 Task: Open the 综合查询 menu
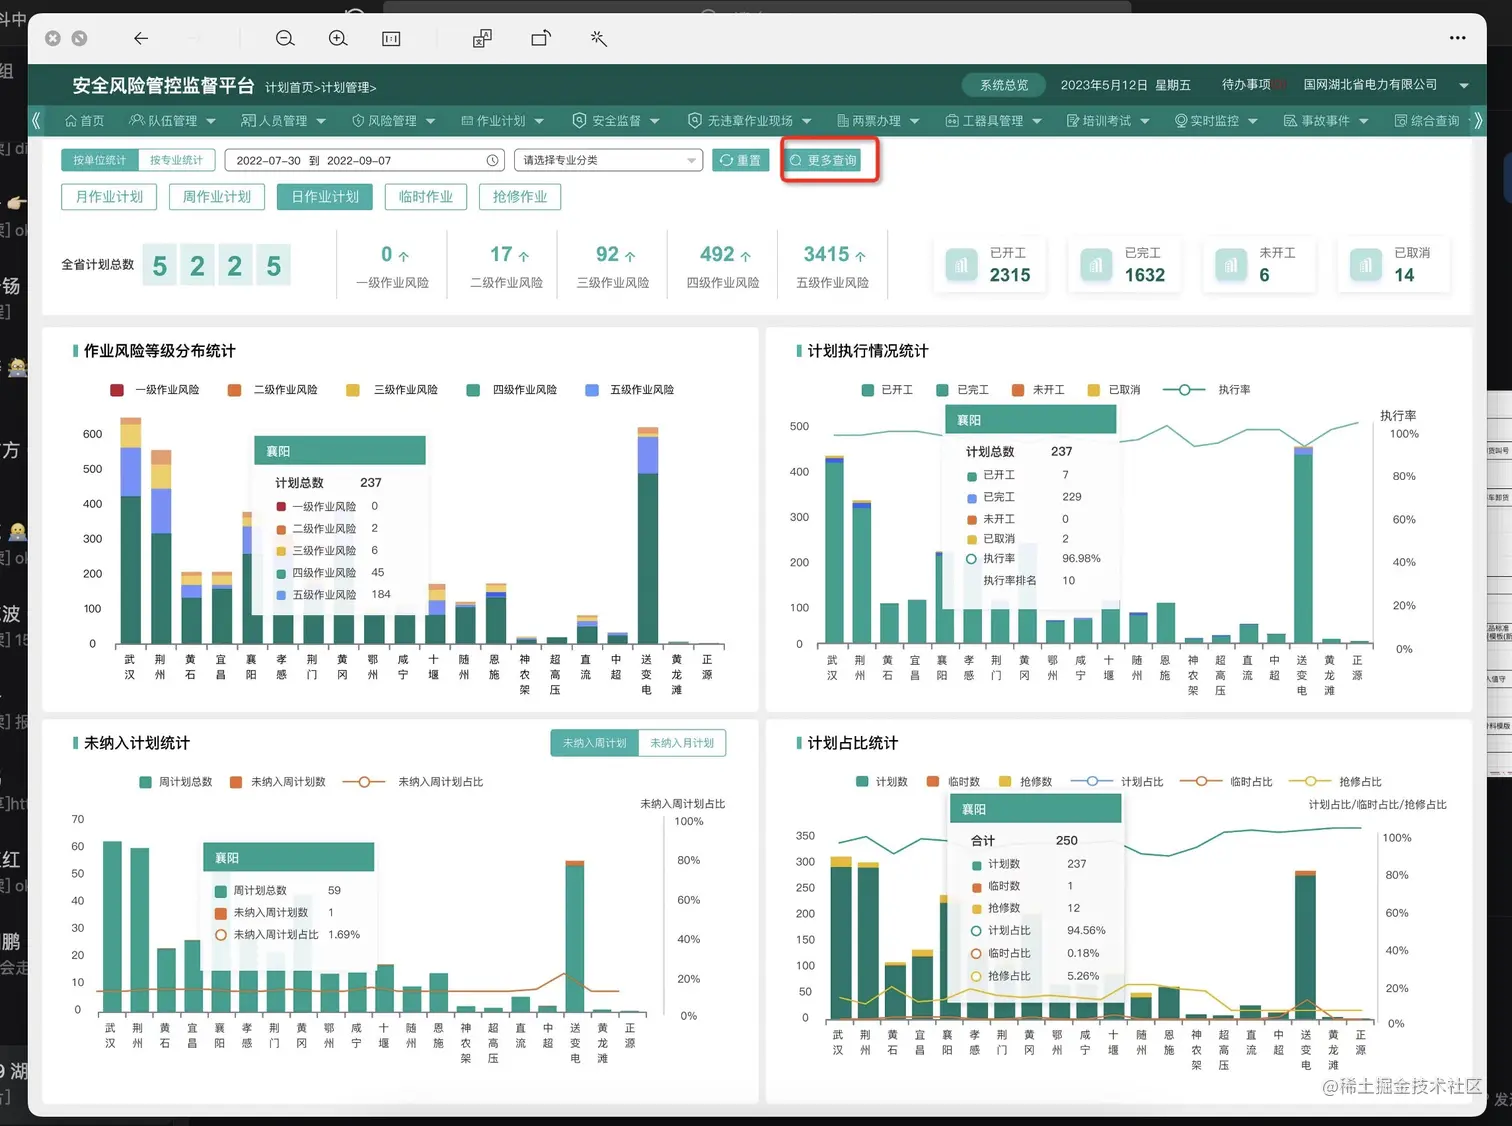tap(1427, 121)
